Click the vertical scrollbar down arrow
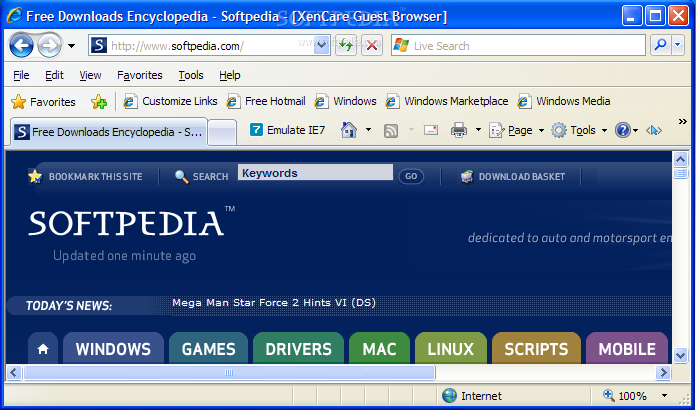This screenshot has width=696, height=410. click(680, 355)
